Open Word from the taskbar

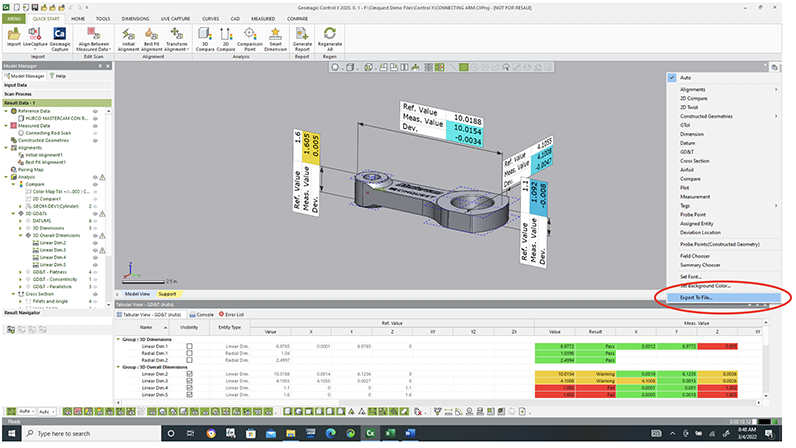[x=410, y=433]
